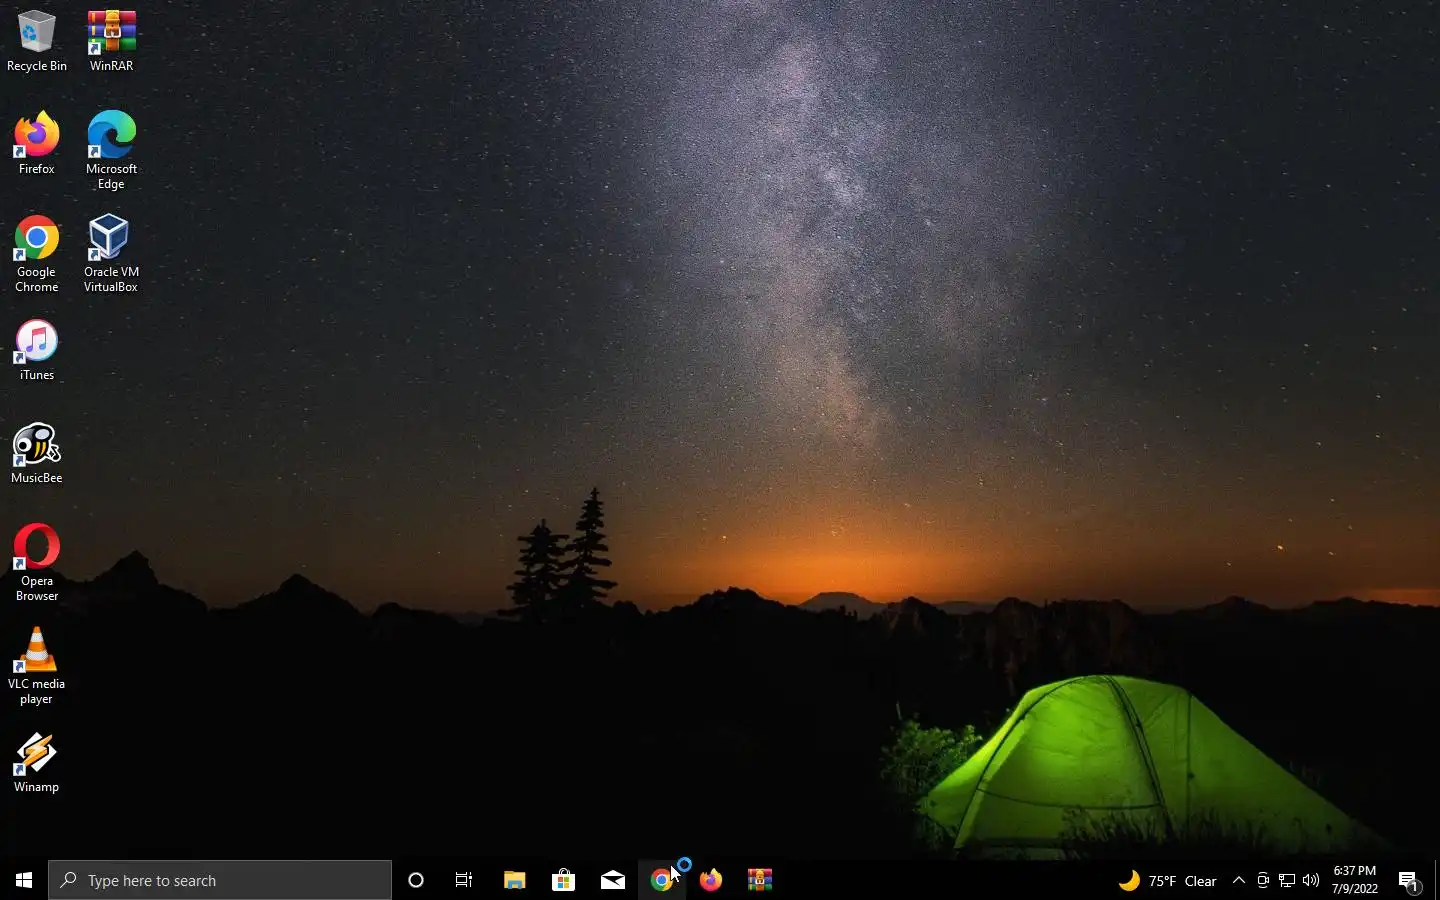Launch Google Chrome from the taskbar
1440x900 pixels.
pos(661,880)
